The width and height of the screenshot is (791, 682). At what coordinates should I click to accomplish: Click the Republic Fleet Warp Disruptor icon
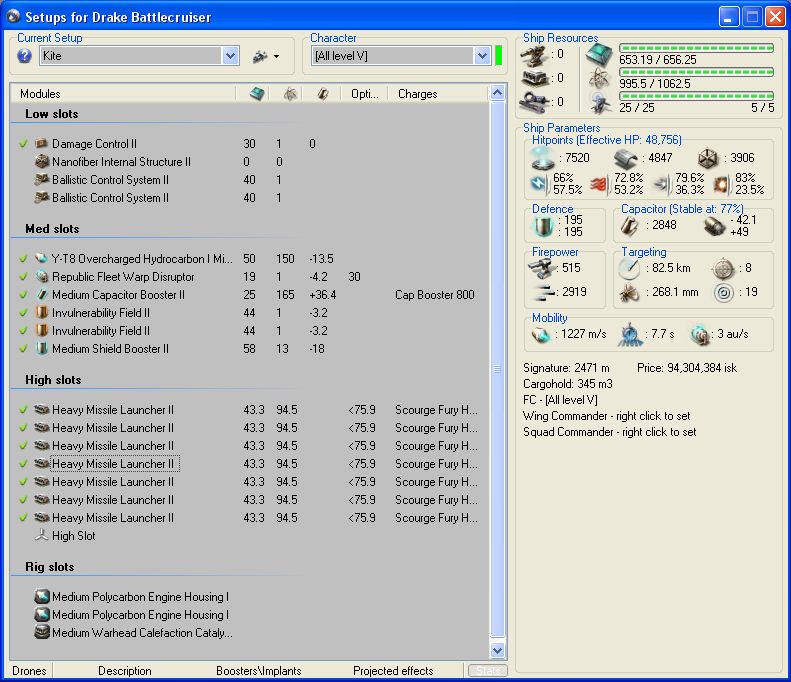(41, 276)
